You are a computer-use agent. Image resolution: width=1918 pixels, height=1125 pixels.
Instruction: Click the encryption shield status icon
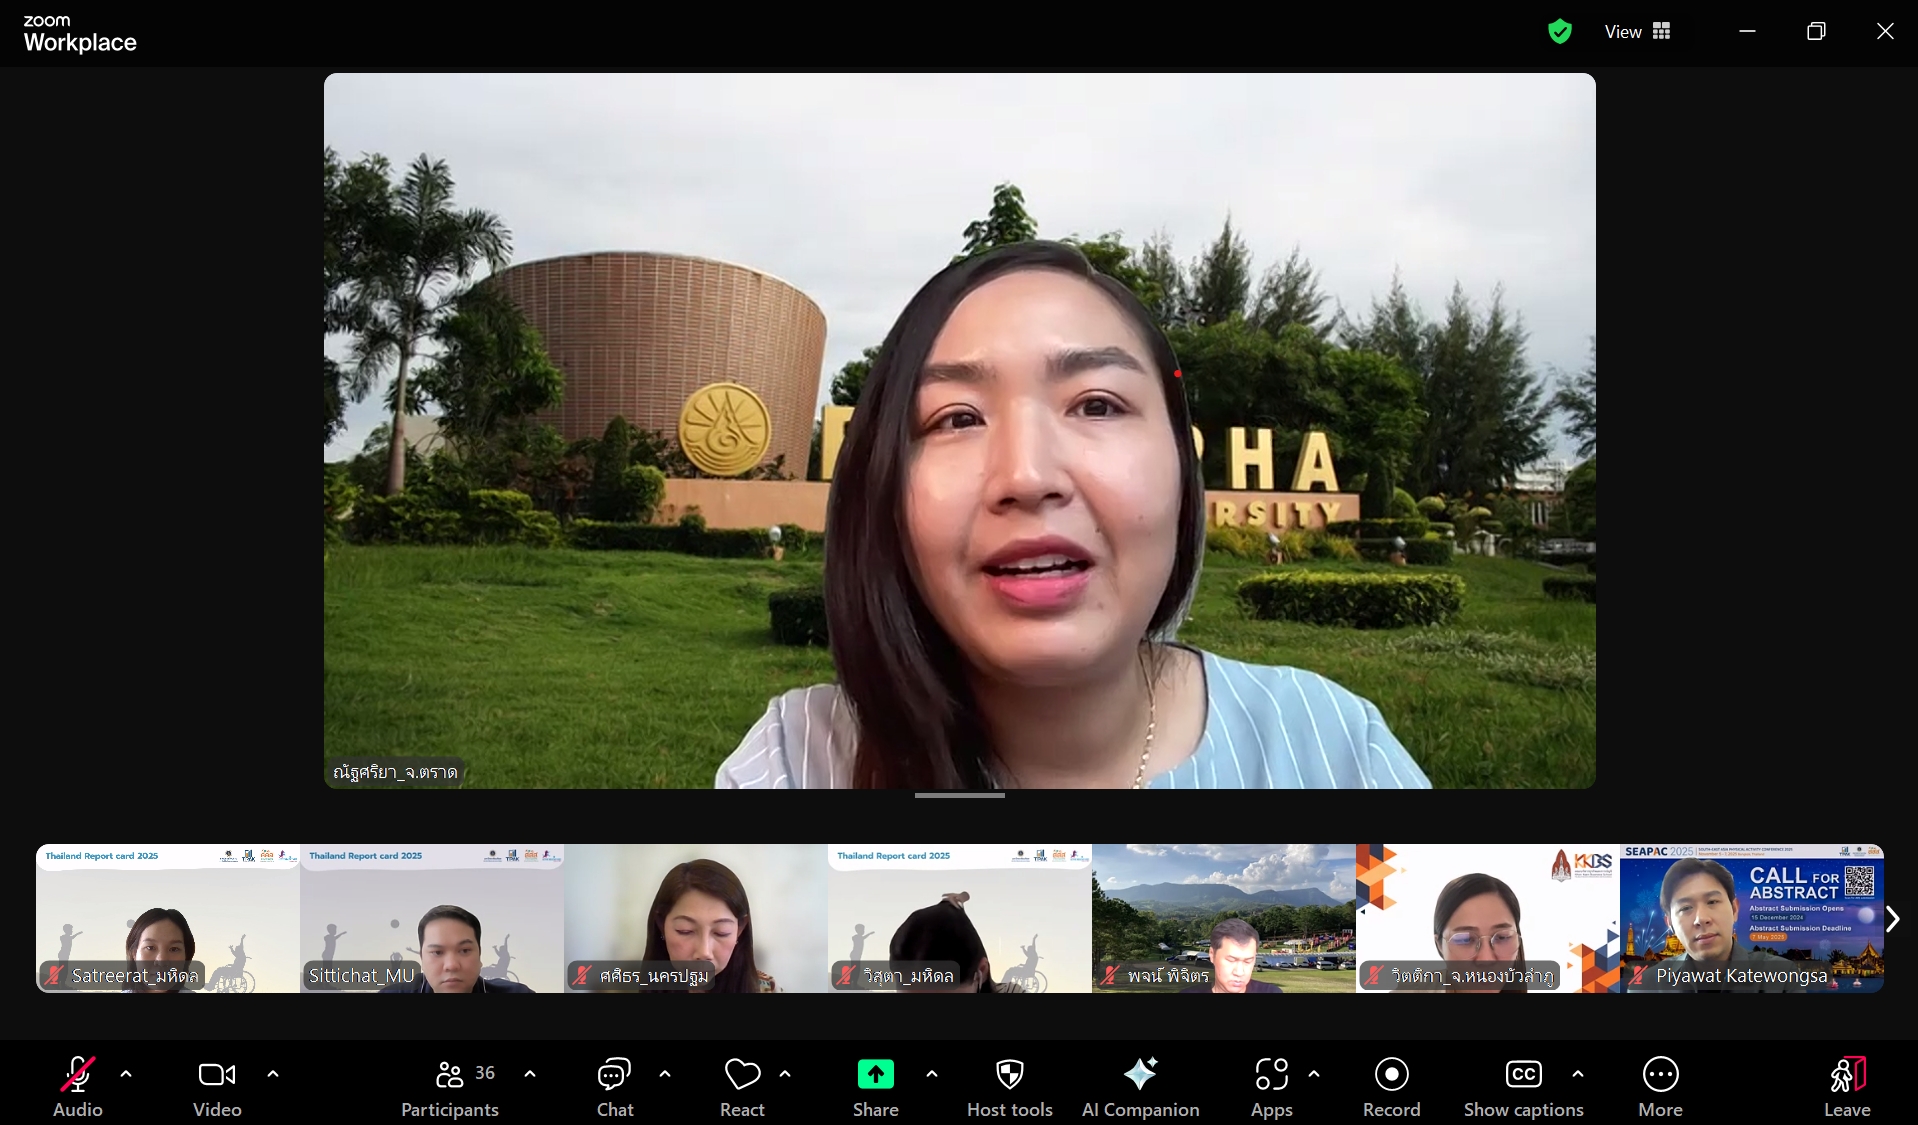pyautogui.click(x=1559, y=32)
